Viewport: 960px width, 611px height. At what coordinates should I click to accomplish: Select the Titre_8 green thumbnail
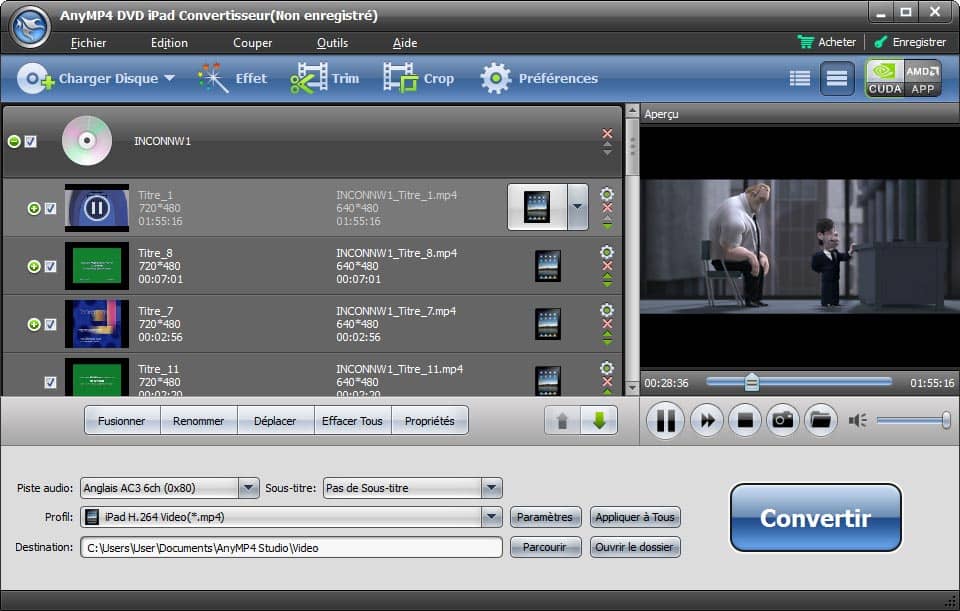97,266
